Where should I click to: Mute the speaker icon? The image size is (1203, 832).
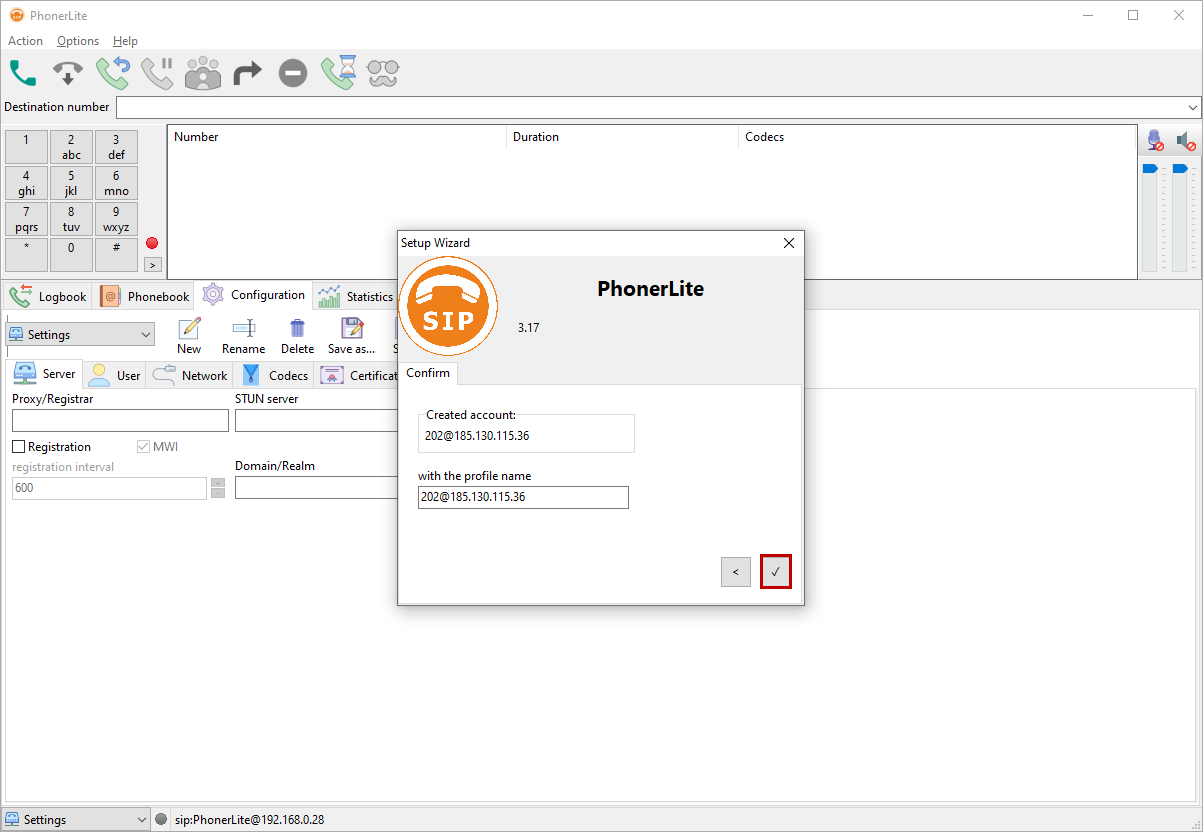[1185, 141]
